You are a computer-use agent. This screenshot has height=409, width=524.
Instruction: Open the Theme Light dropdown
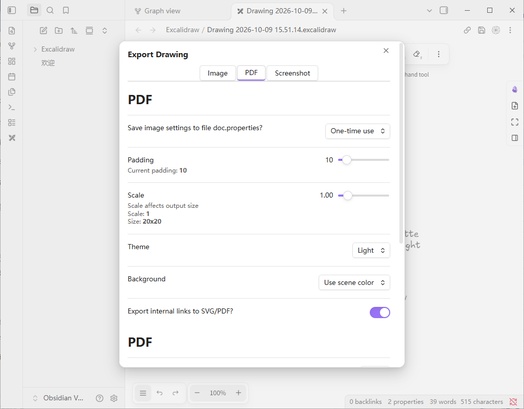(x=371, y=250)
